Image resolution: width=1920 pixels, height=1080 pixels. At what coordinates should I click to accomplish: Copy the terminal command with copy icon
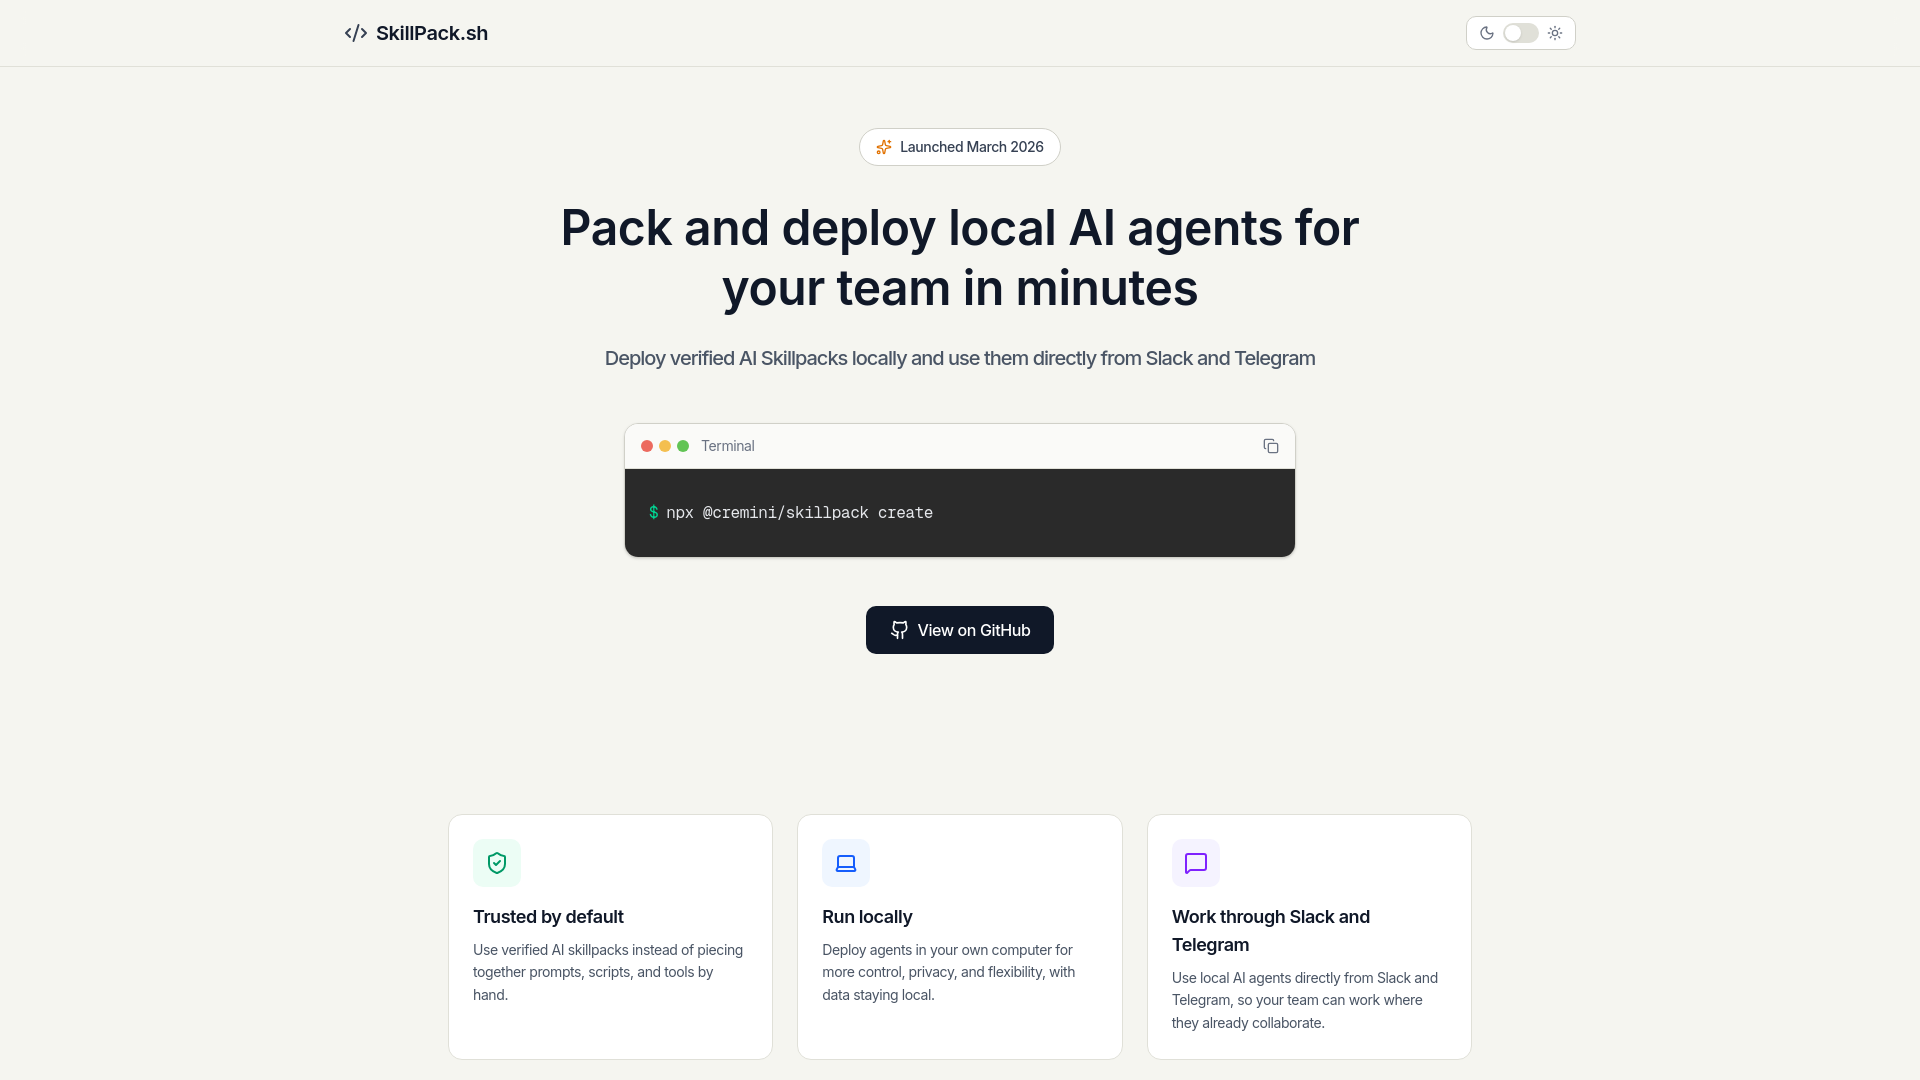pyautogui.click(x=1271, y=446)
